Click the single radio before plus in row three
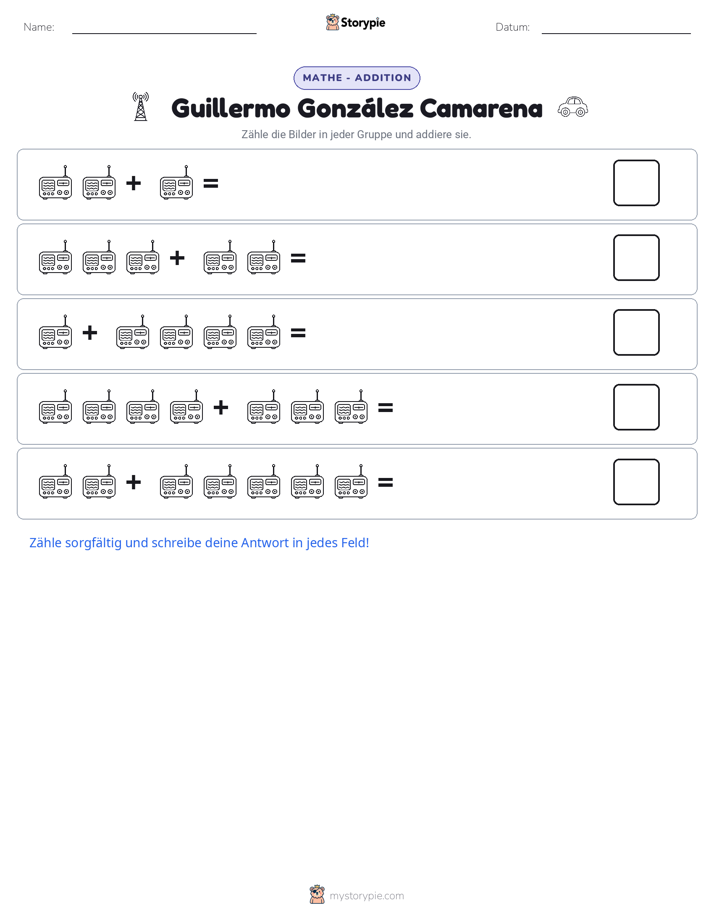The image size is (714, 924). 55,332
